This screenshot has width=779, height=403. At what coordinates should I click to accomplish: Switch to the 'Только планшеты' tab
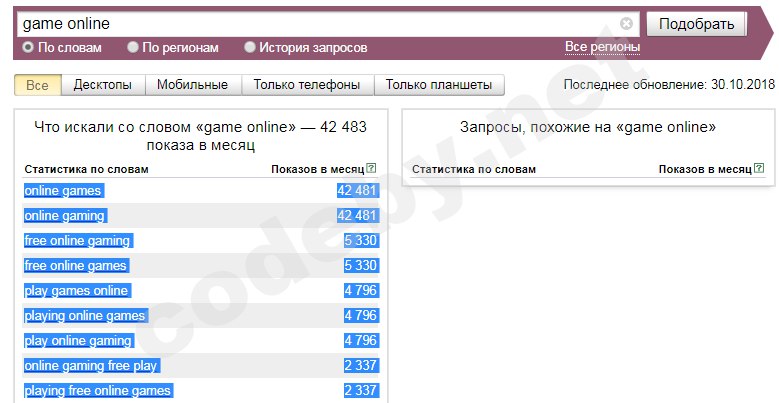(439, 85)
